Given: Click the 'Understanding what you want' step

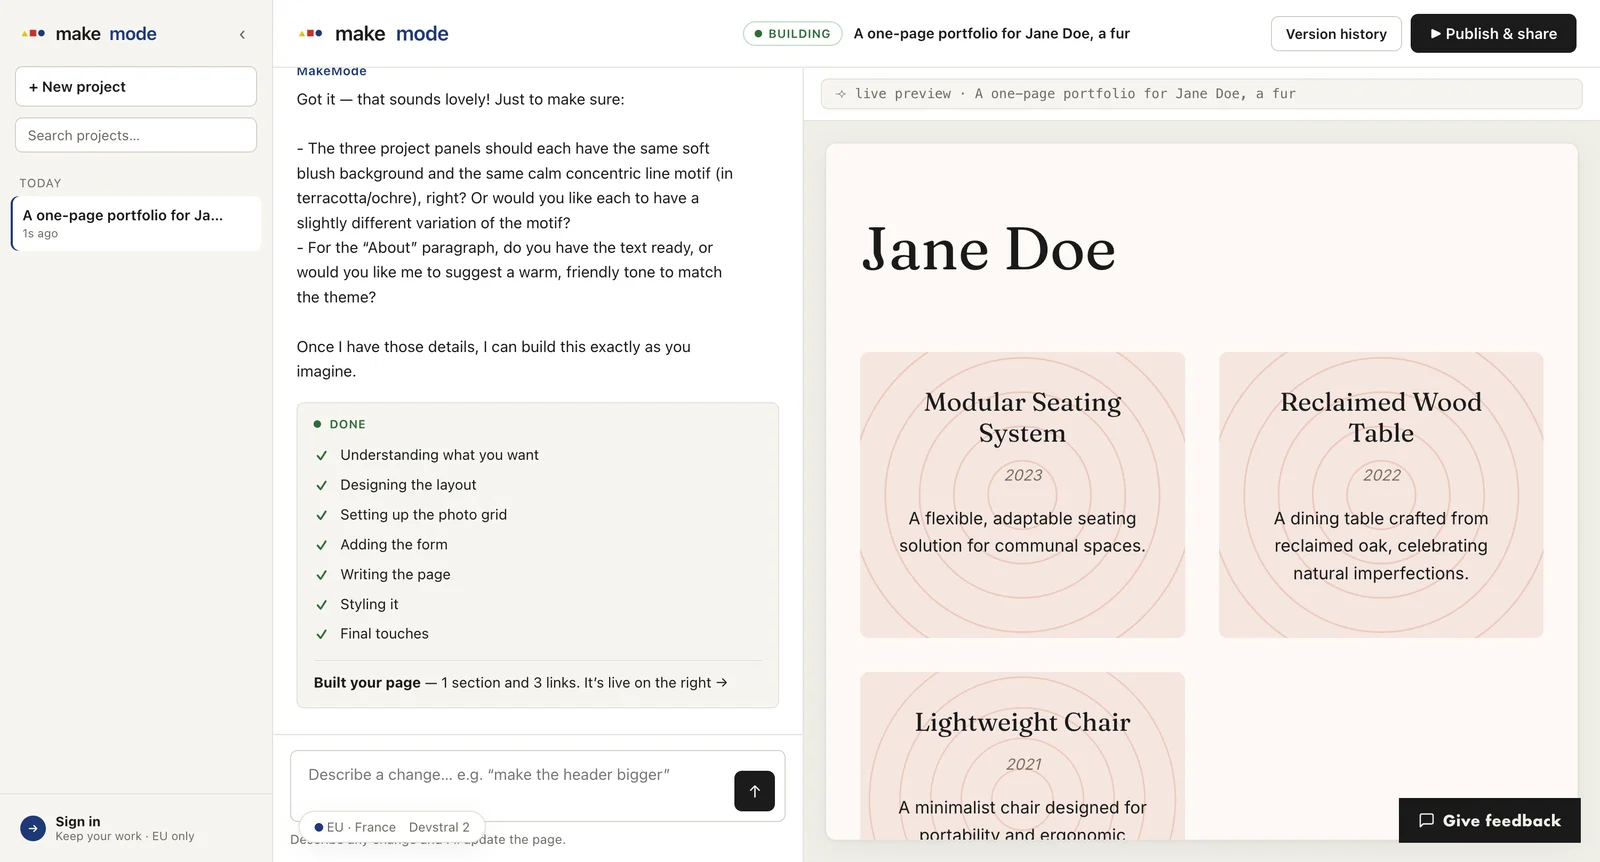Looking at the screenshot, I should [439, 455].
